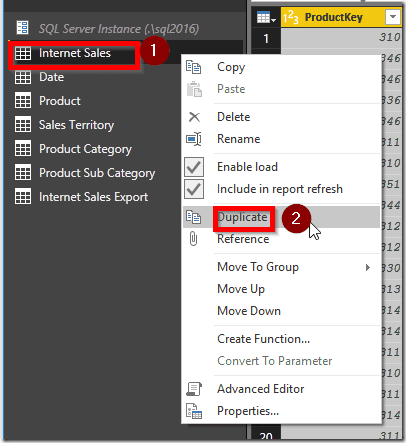
Task: Choose Move To Group menu entry
Action: click(x=281, y=267)
